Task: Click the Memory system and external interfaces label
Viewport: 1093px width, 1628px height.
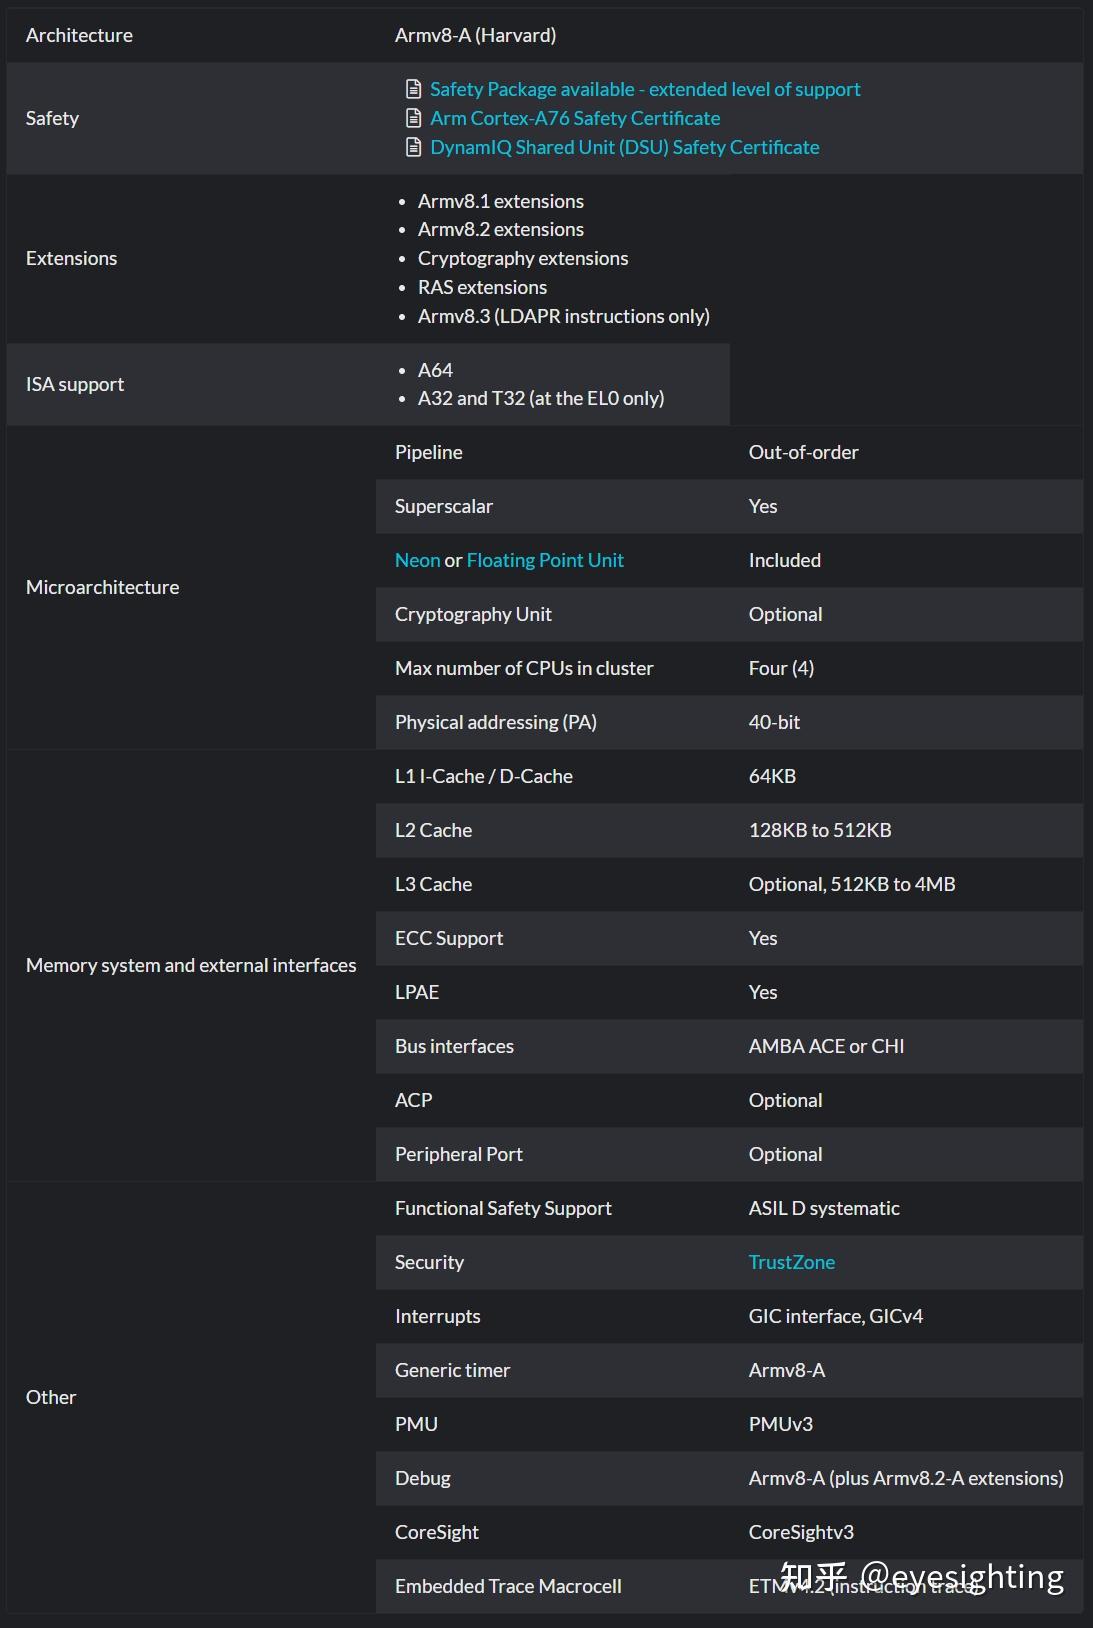Action: (x=190, y=965)
